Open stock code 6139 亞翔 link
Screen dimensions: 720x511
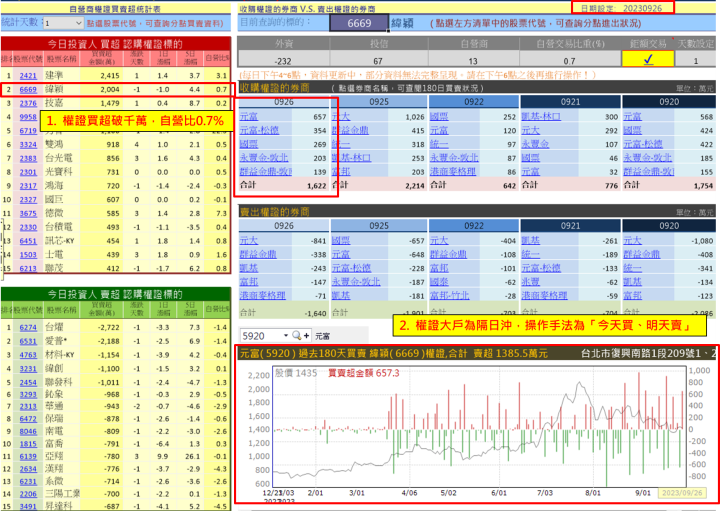point(28,456)
